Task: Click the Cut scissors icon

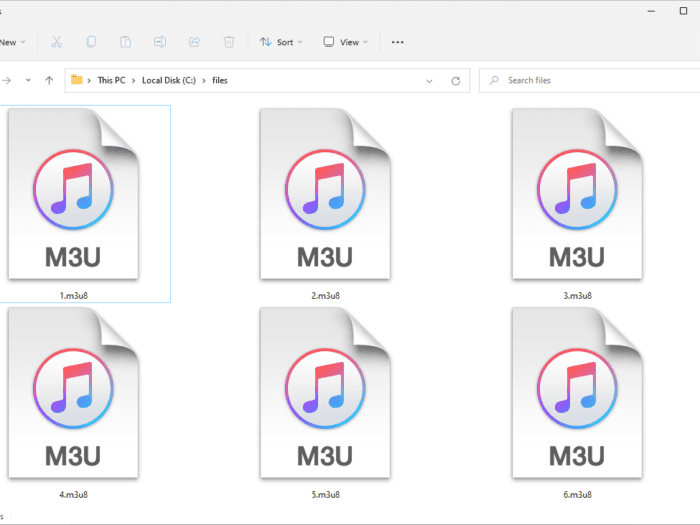Action: pyautogui.click(x=56, y=42)
